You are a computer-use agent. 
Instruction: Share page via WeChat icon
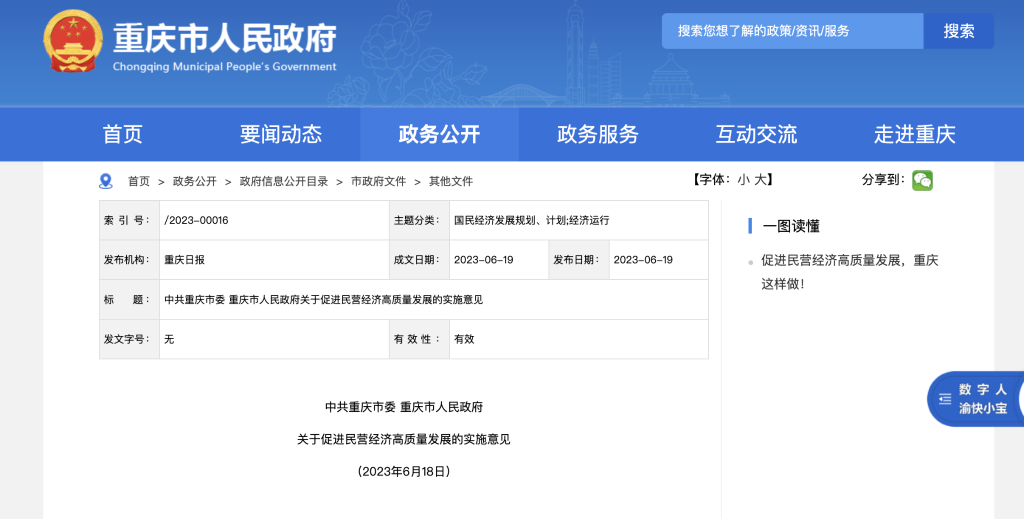[922, 180]
